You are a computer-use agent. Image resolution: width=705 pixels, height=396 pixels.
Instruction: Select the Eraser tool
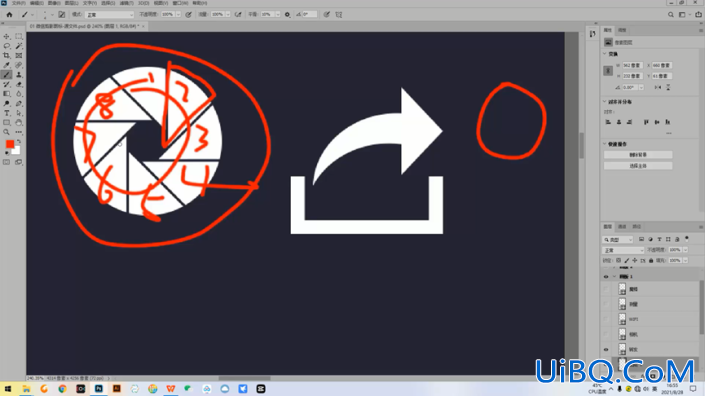pyautogui.click(x=18, y=85)
